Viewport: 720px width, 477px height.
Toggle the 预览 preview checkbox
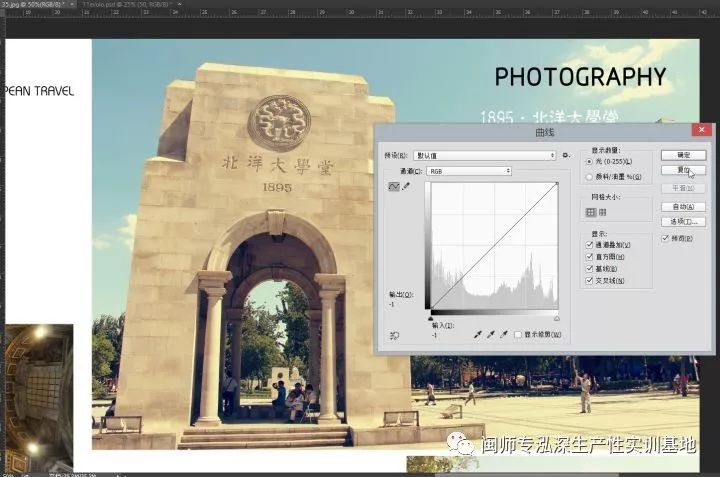coord(665,238)
